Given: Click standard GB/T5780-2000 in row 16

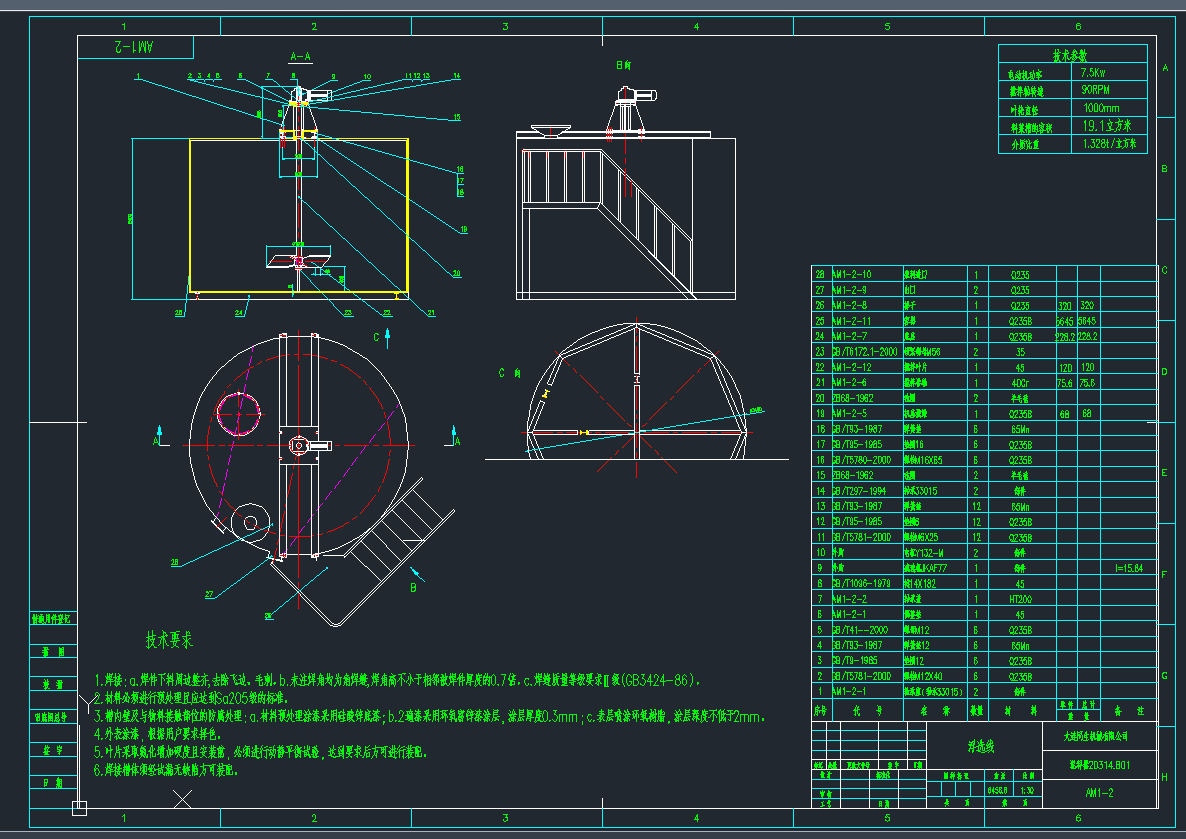Looking at the screenshot, I should point(862,460).
